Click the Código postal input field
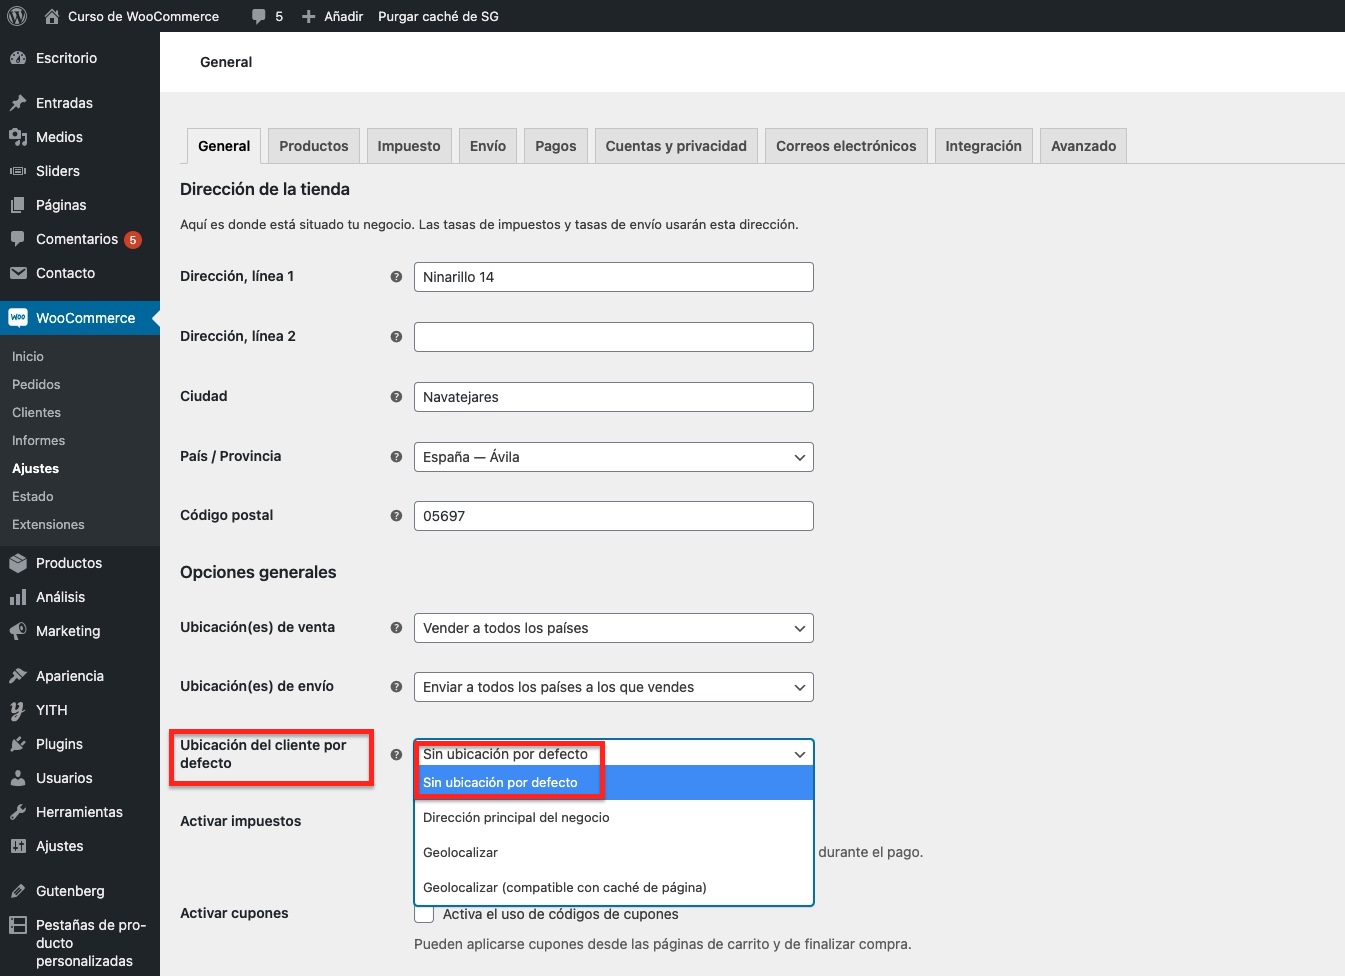Screen dimensions: 1345x976 click(x=614, y=516)
